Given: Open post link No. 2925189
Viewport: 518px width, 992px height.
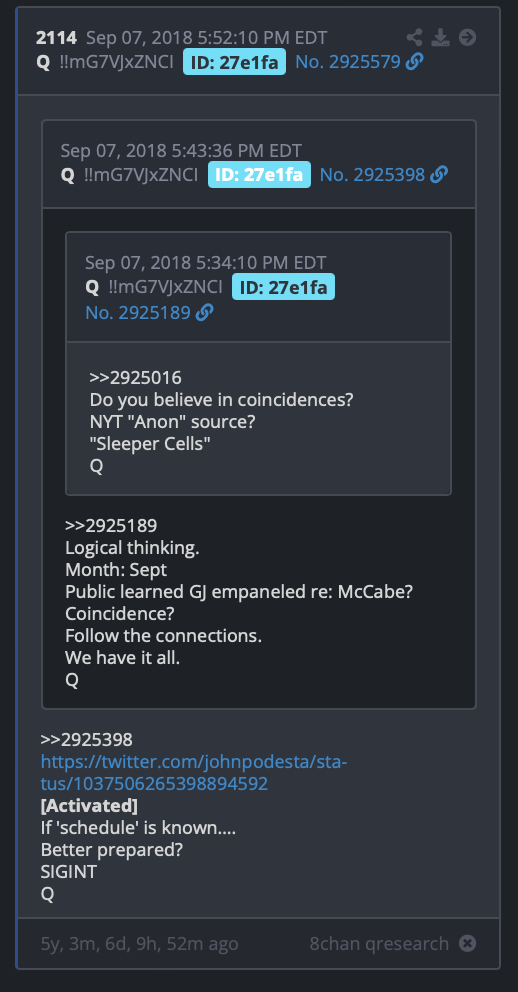Looking at the screenshot, I should (x=138, y=312).
